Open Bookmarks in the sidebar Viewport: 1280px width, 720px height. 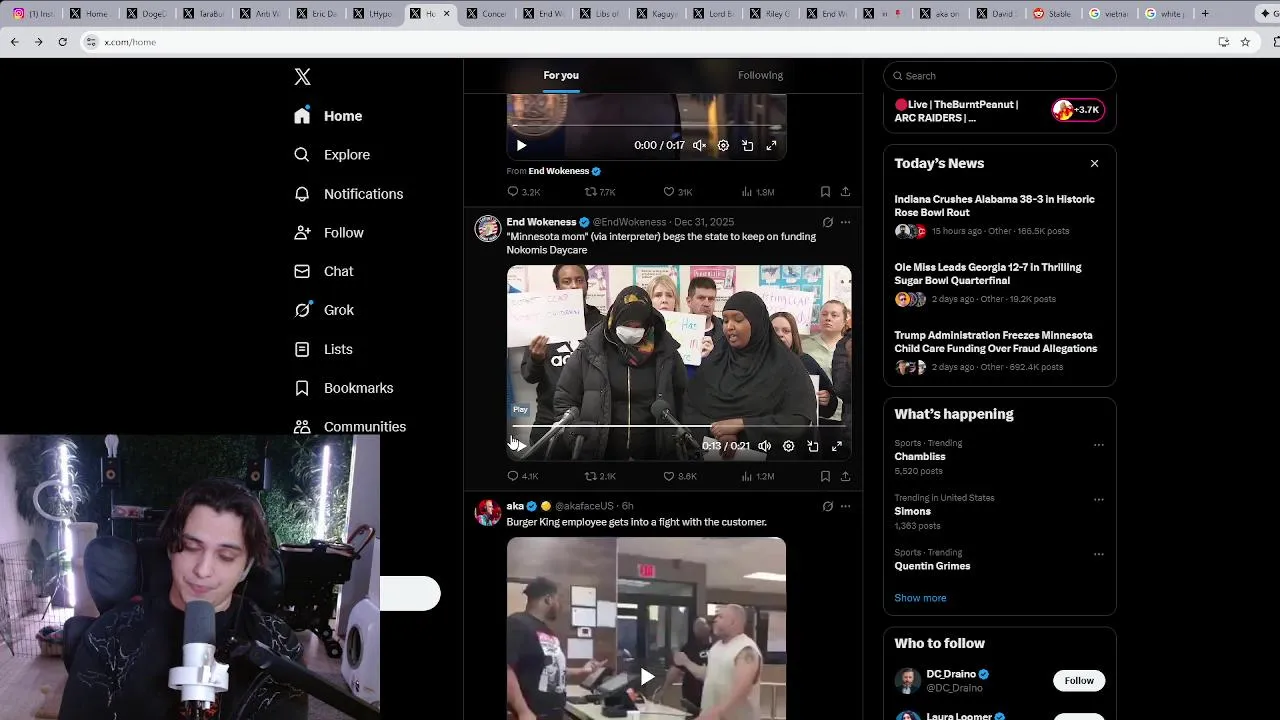click(344, 388)
